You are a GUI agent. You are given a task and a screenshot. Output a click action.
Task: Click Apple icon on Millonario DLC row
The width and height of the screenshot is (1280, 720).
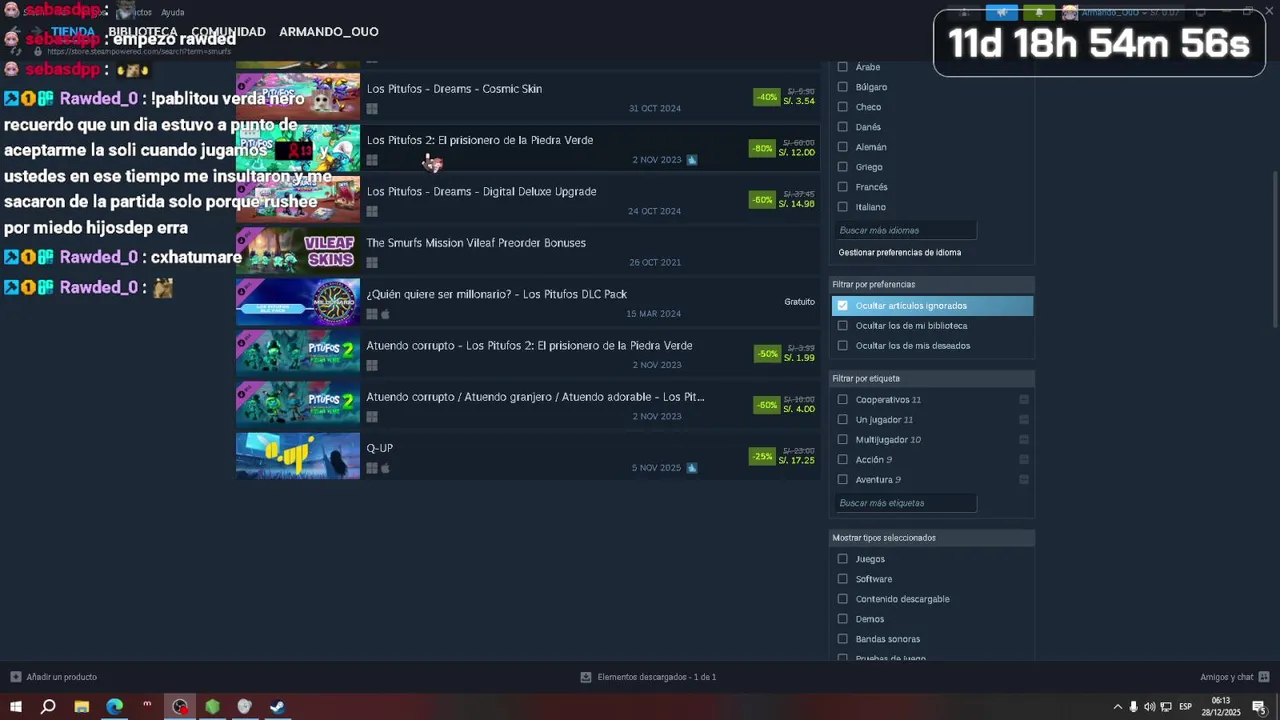coord(385,314)
